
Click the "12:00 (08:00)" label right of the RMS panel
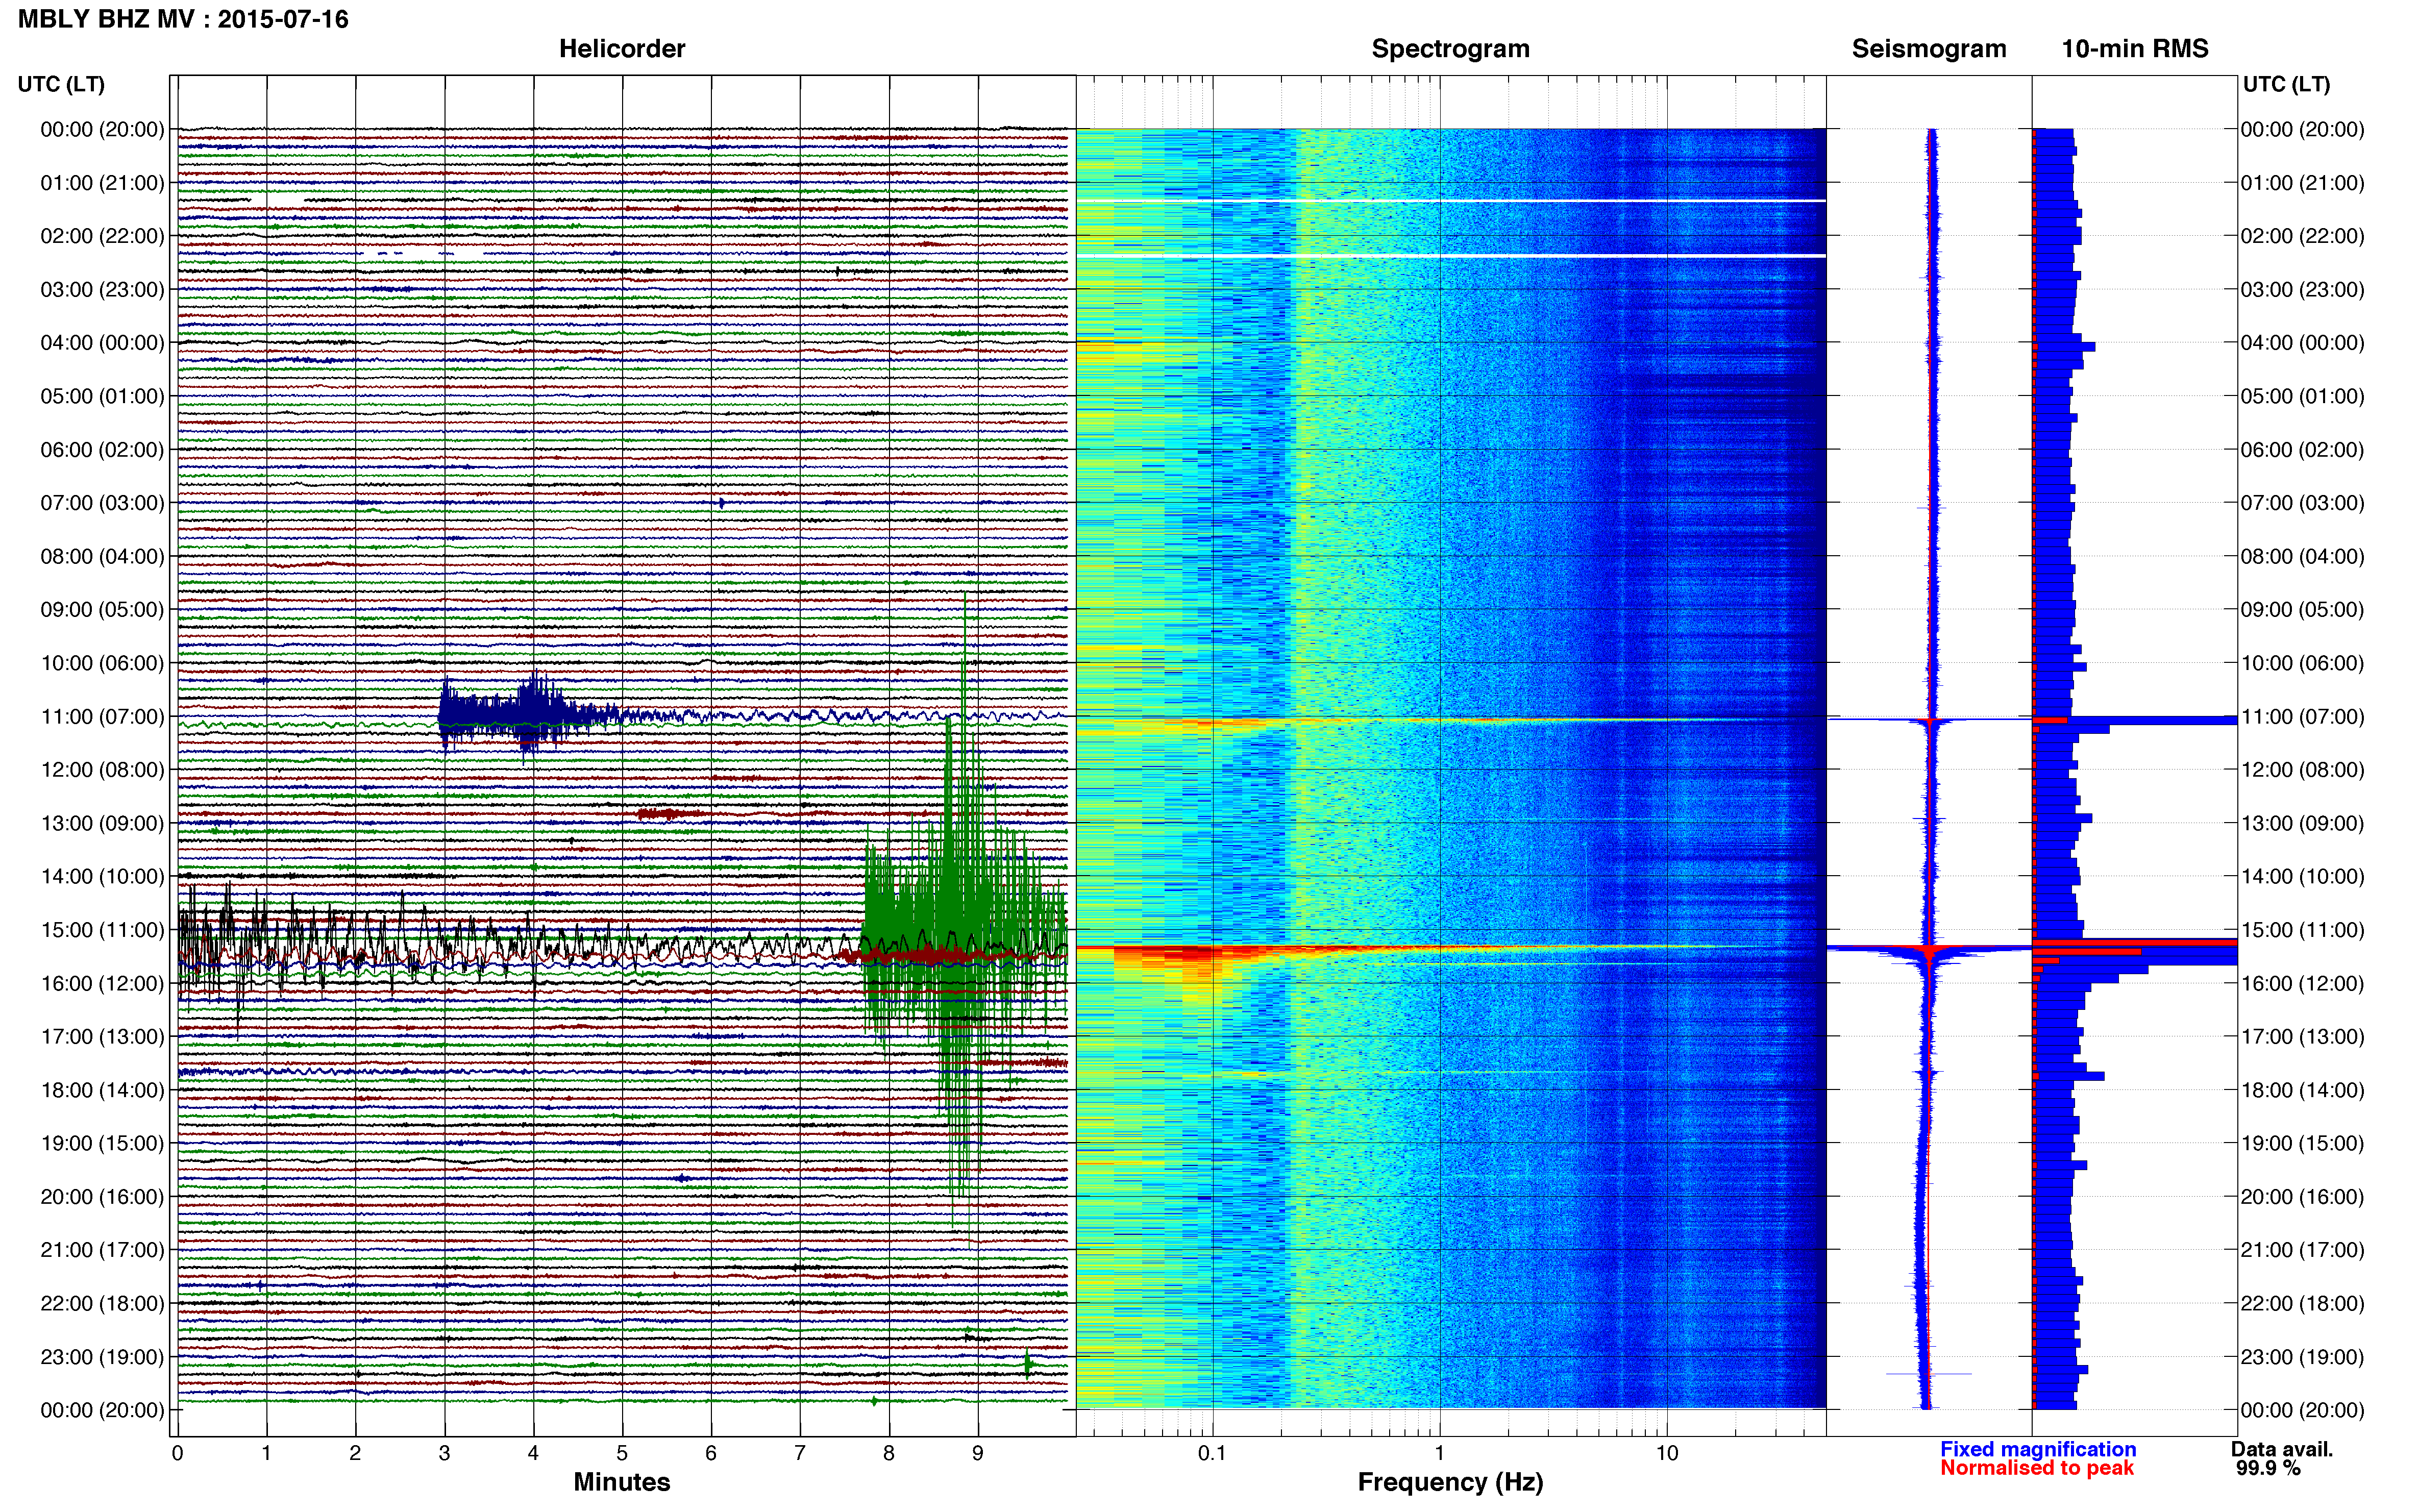point(2302,770)
